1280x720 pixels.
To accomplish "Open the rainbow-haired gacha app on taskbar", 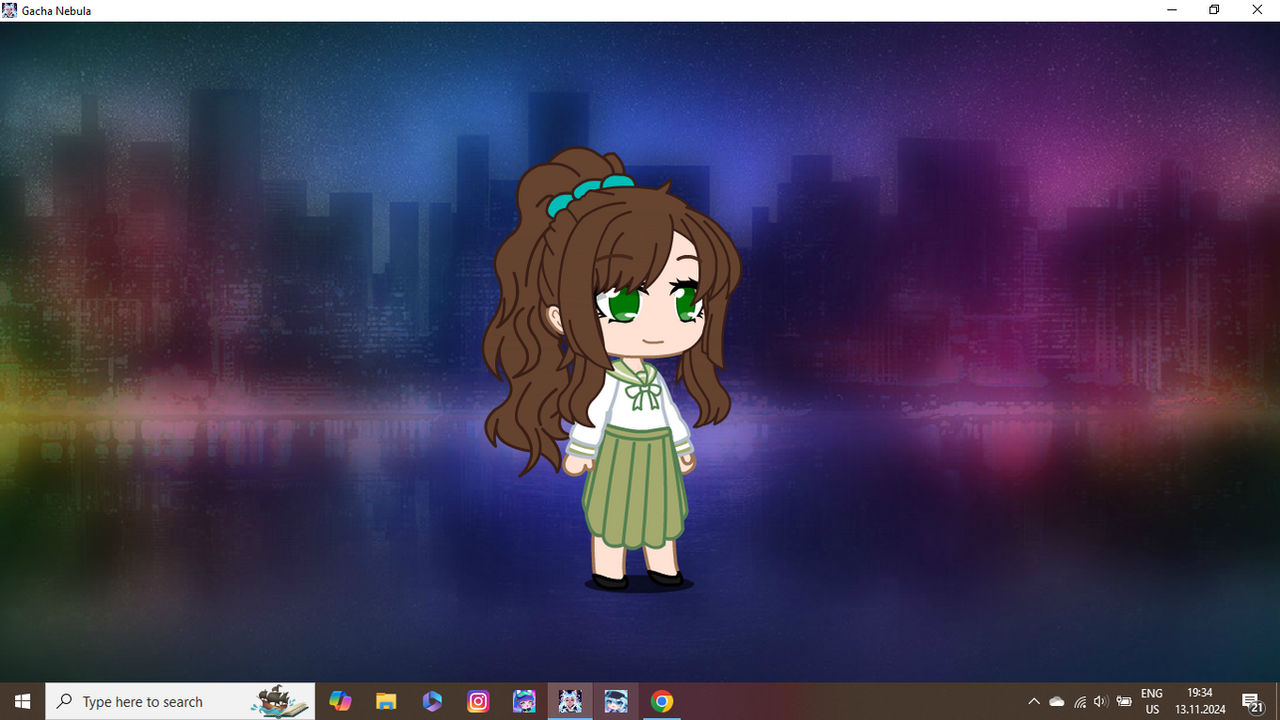I will [x=524, y=701].
